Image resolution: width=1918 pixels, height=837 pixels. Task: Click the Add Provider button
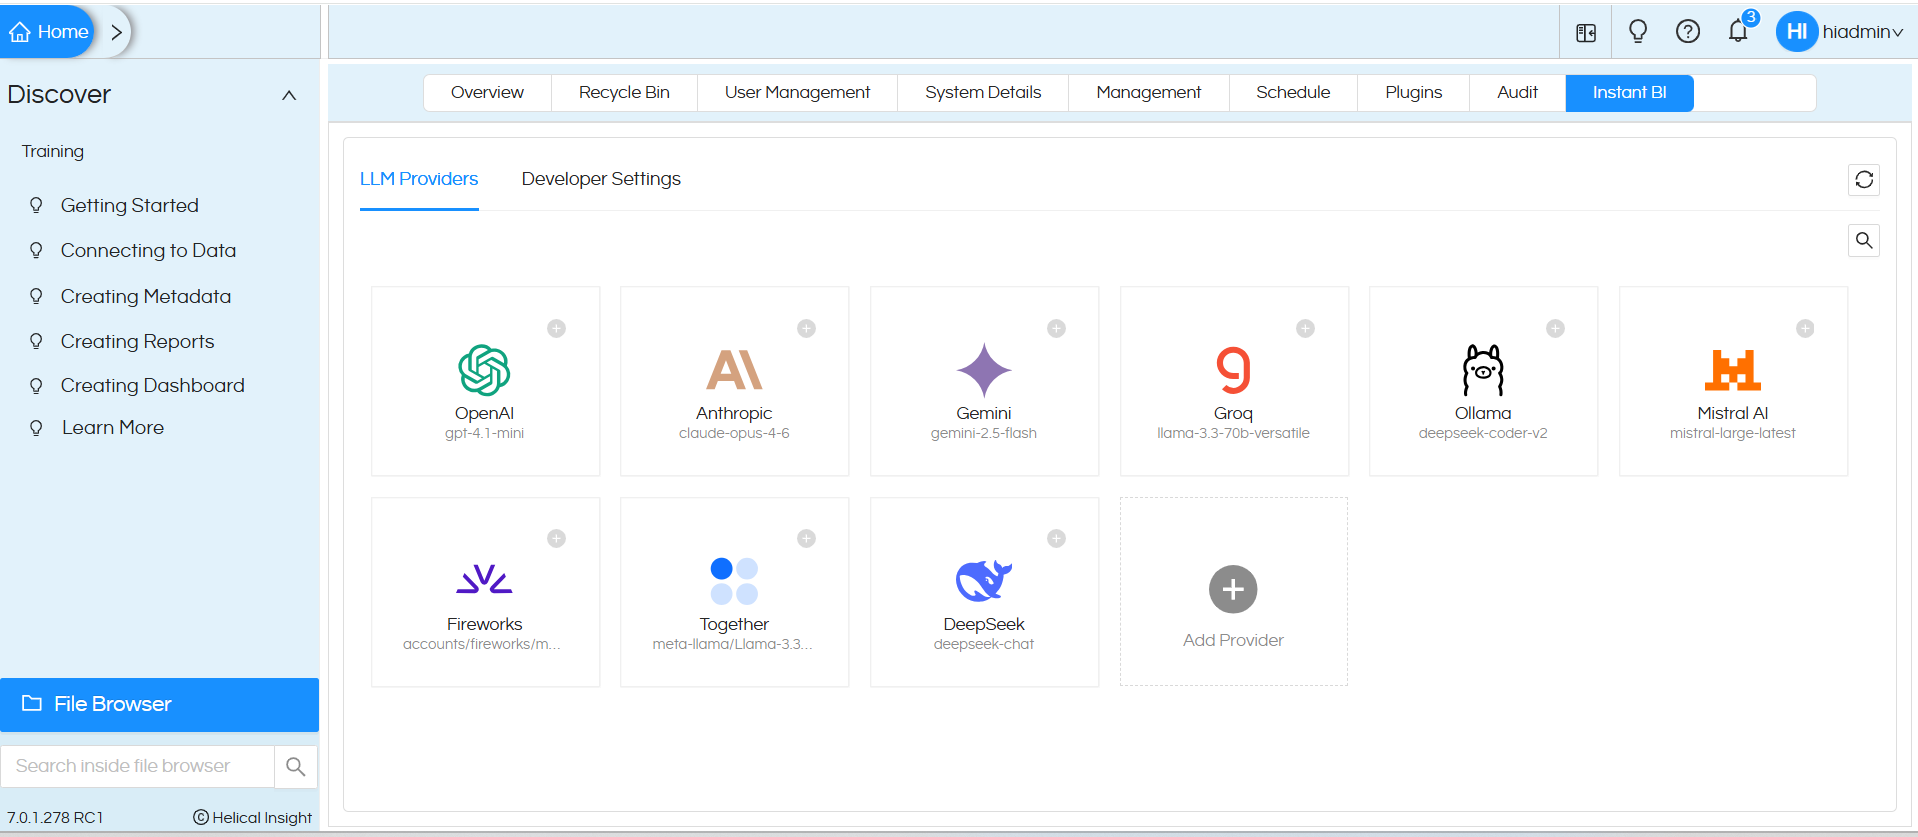point(1233,592)
